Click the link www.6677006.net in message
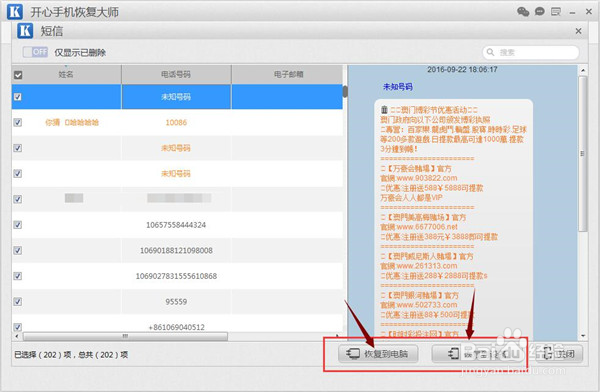This screenshot has width=600, height=392. (x=427, y=227)
